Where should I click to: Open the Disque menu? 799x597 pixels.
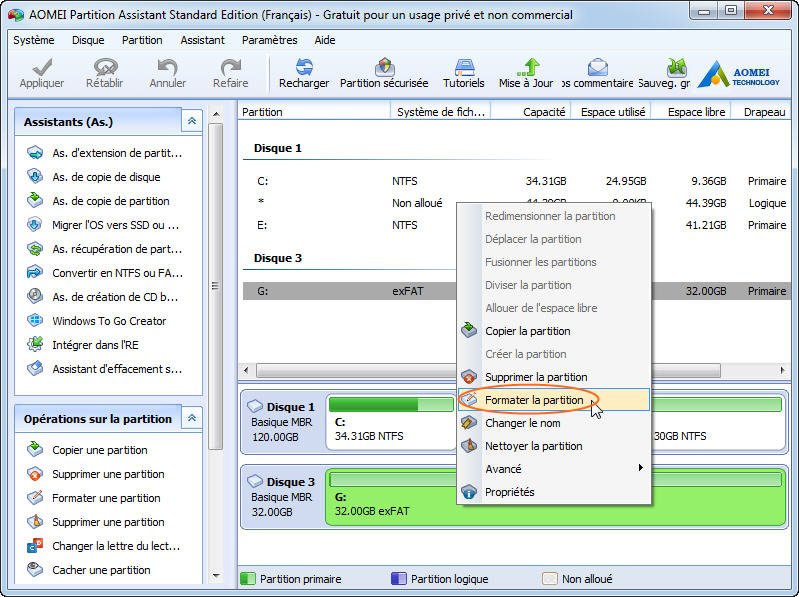88,40
